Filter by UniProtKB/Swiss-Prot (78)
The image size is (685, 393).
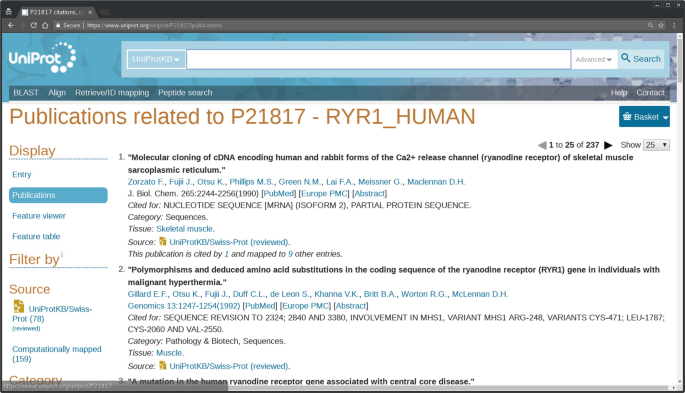click(x=52, y=314)
